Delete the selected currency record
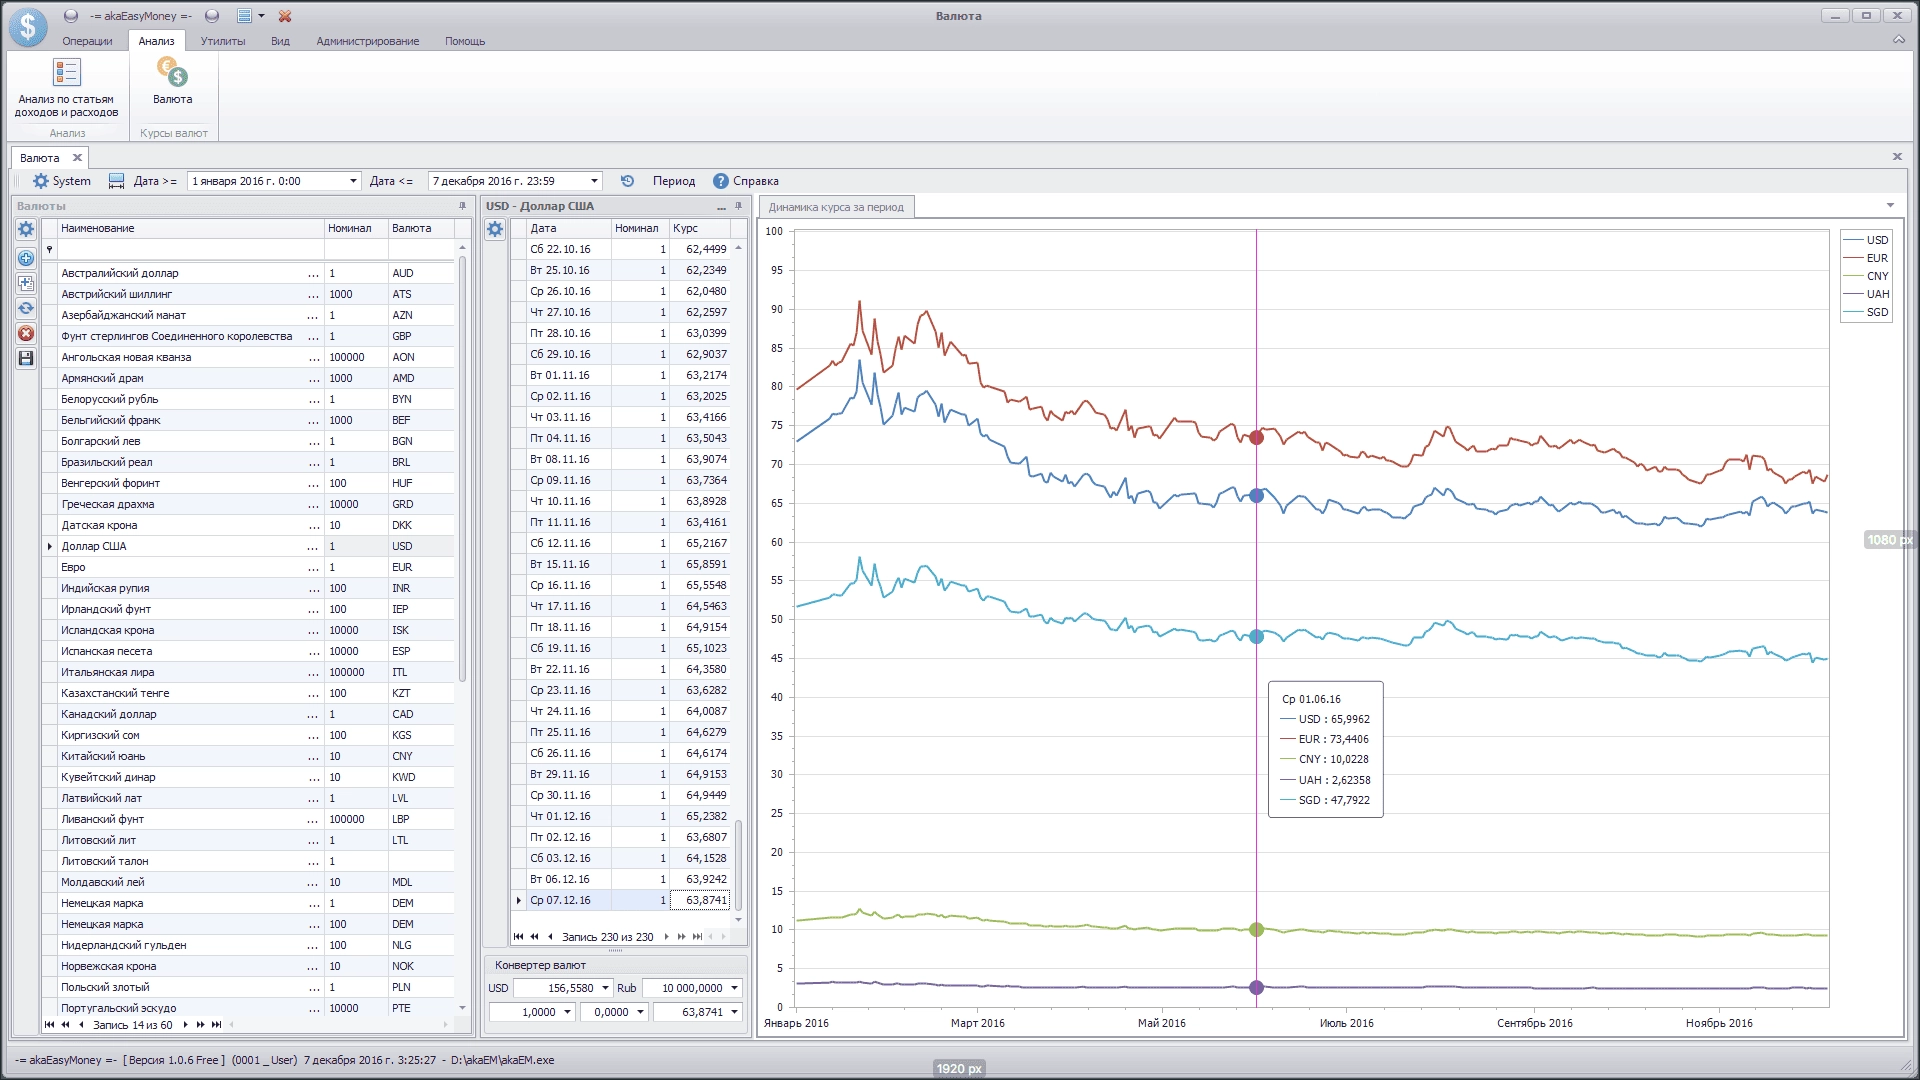Viewport: 1920px width, 1080px height. click(x=26, y=333)
